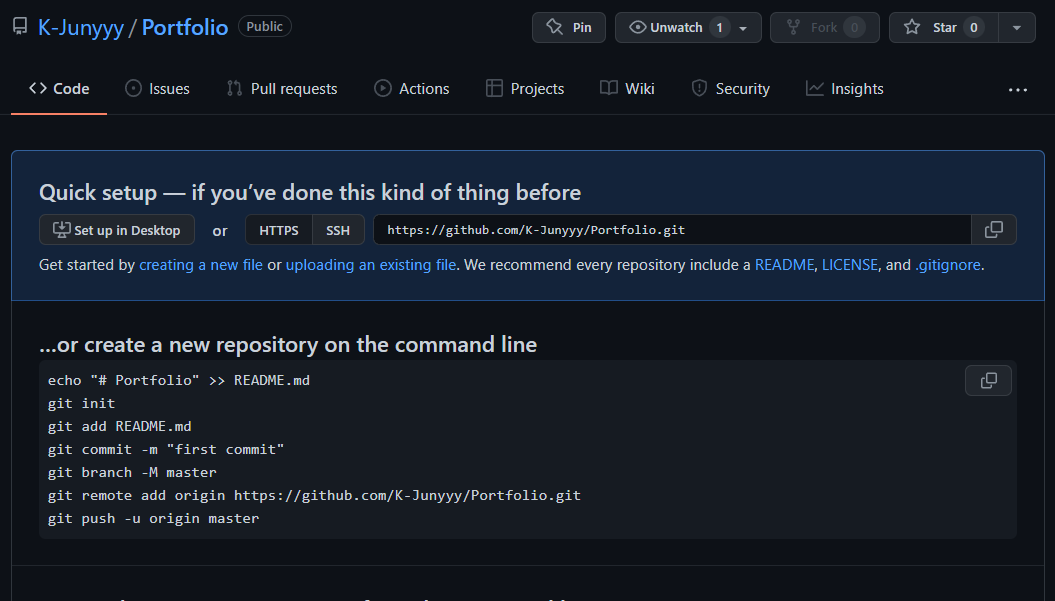Screen dimensions: 1055x601
Task: Star the Portfolio repository
Action: (x=943, y=28)
